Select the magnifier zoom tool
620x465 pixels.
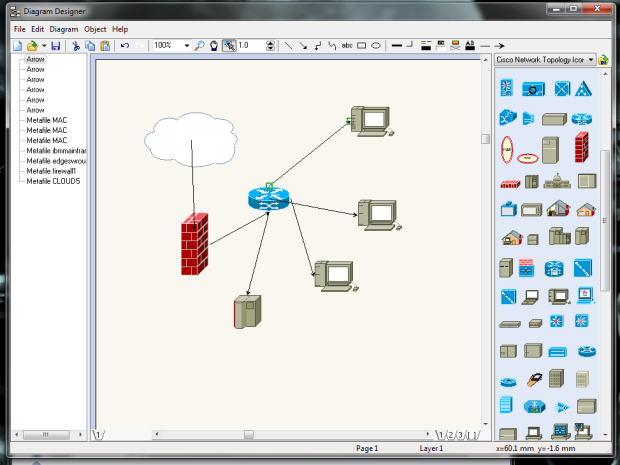pyautogui.click(x=199, y=46)
